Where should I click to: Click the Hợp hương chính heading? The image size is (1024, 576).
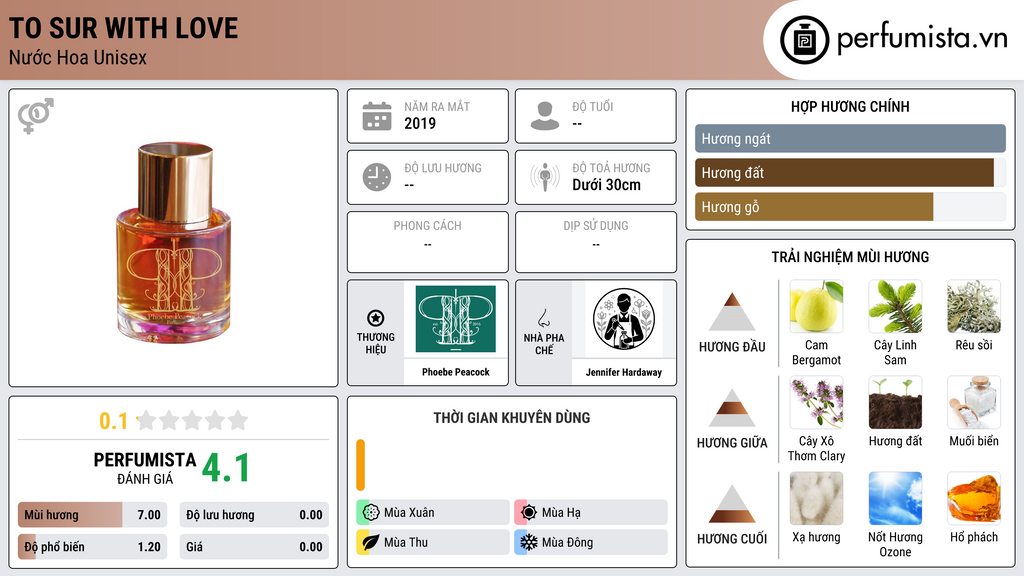pos(850,106)
